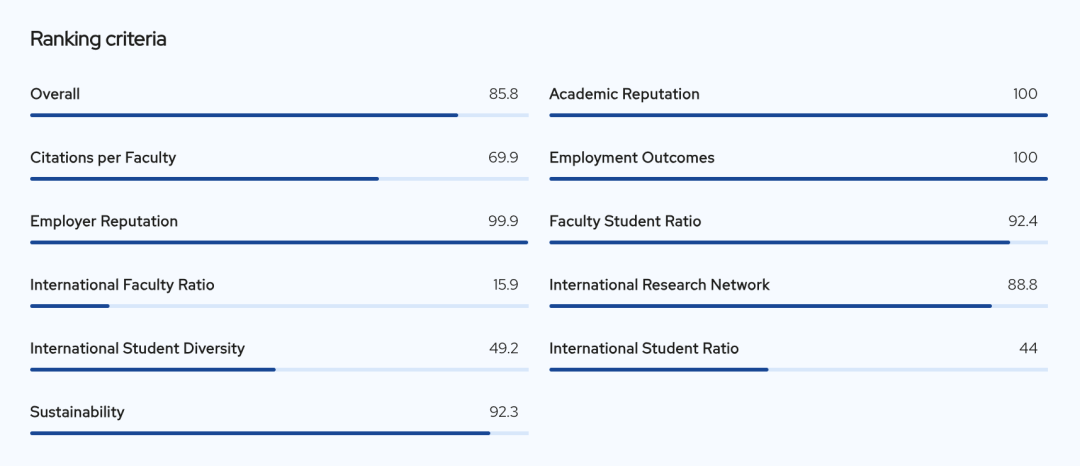The height and width of the screenshot is (466, 1080).
Task: Click the Ranking criteria heading
Action: [x=98, y=39]
